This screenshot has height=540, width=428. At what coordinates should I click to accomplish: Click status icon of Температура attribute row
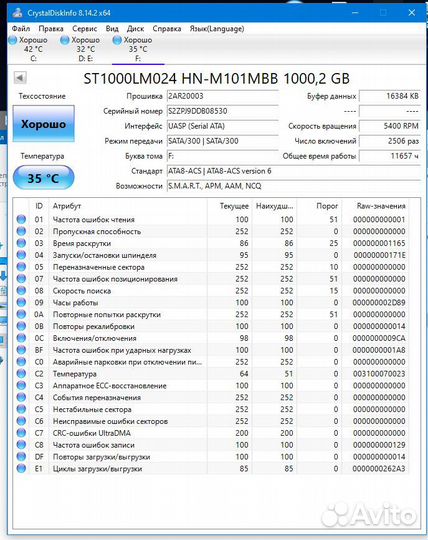[21, 374]
